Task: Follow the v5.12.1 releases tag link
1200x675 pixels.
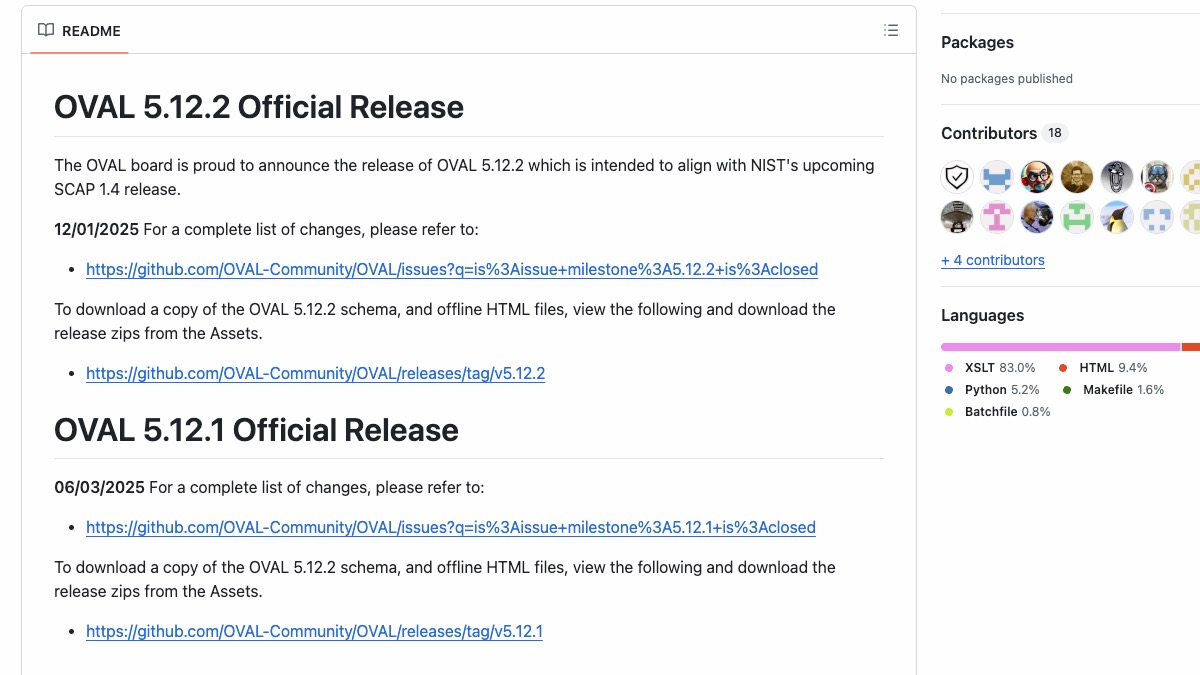Action: tap(314, 631)
